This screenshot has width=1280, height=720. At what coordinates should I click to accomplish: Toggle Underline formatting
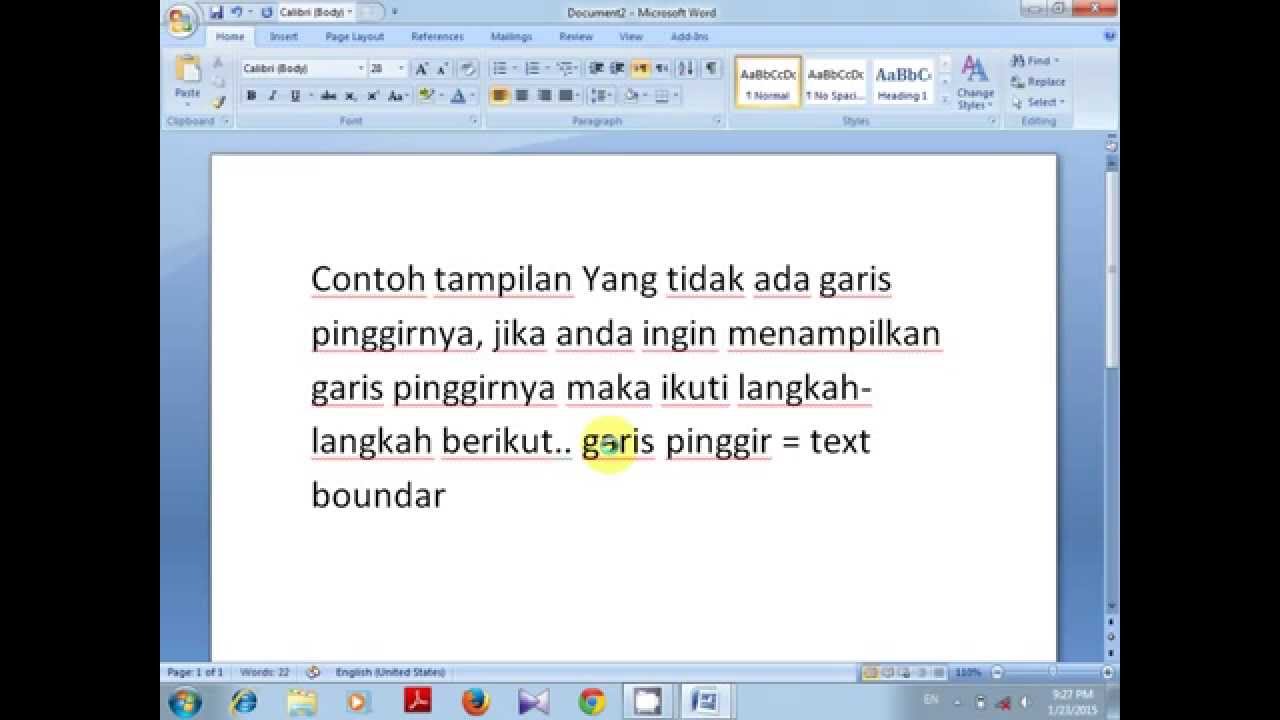295,96
